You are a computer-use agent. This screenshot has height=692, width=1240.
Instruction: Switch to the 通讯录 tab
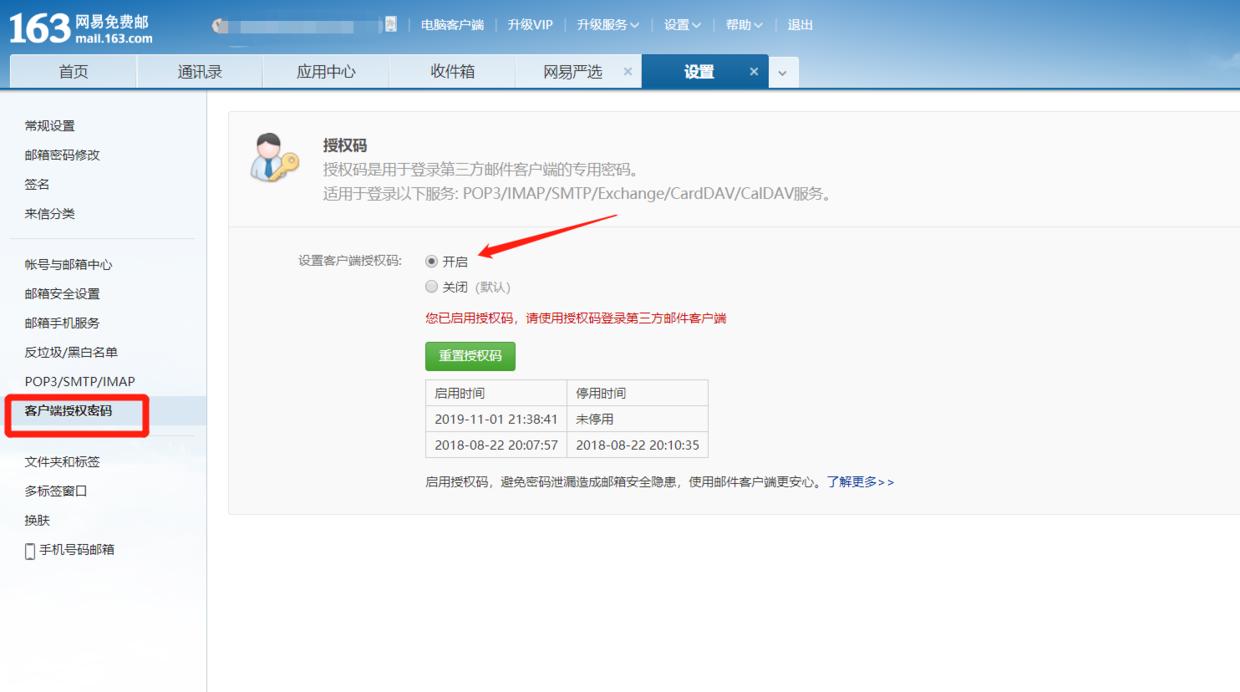click(200, 71)
